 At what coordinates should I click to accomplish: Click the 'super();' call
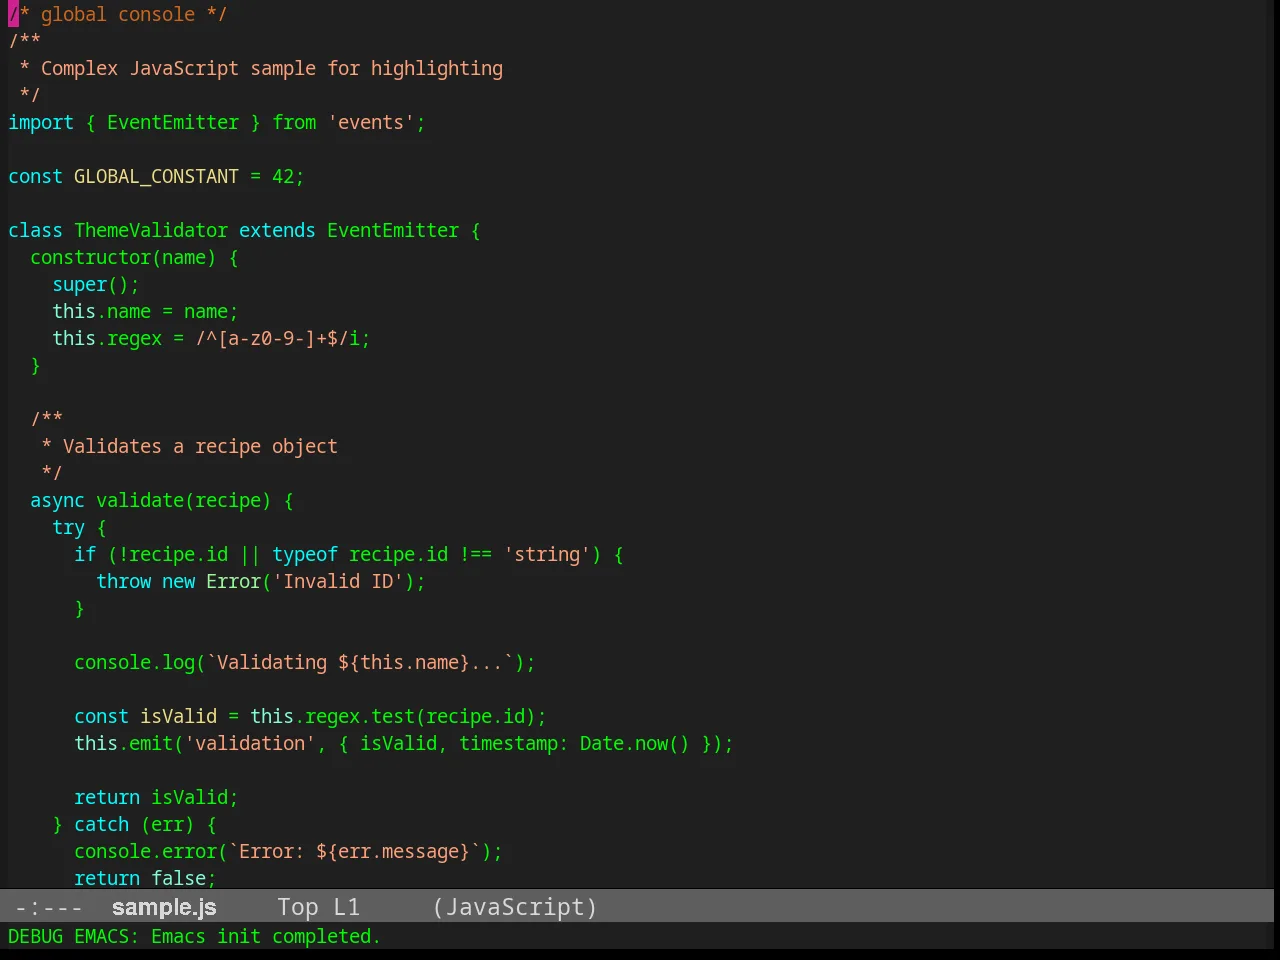[x=96, y=284]
